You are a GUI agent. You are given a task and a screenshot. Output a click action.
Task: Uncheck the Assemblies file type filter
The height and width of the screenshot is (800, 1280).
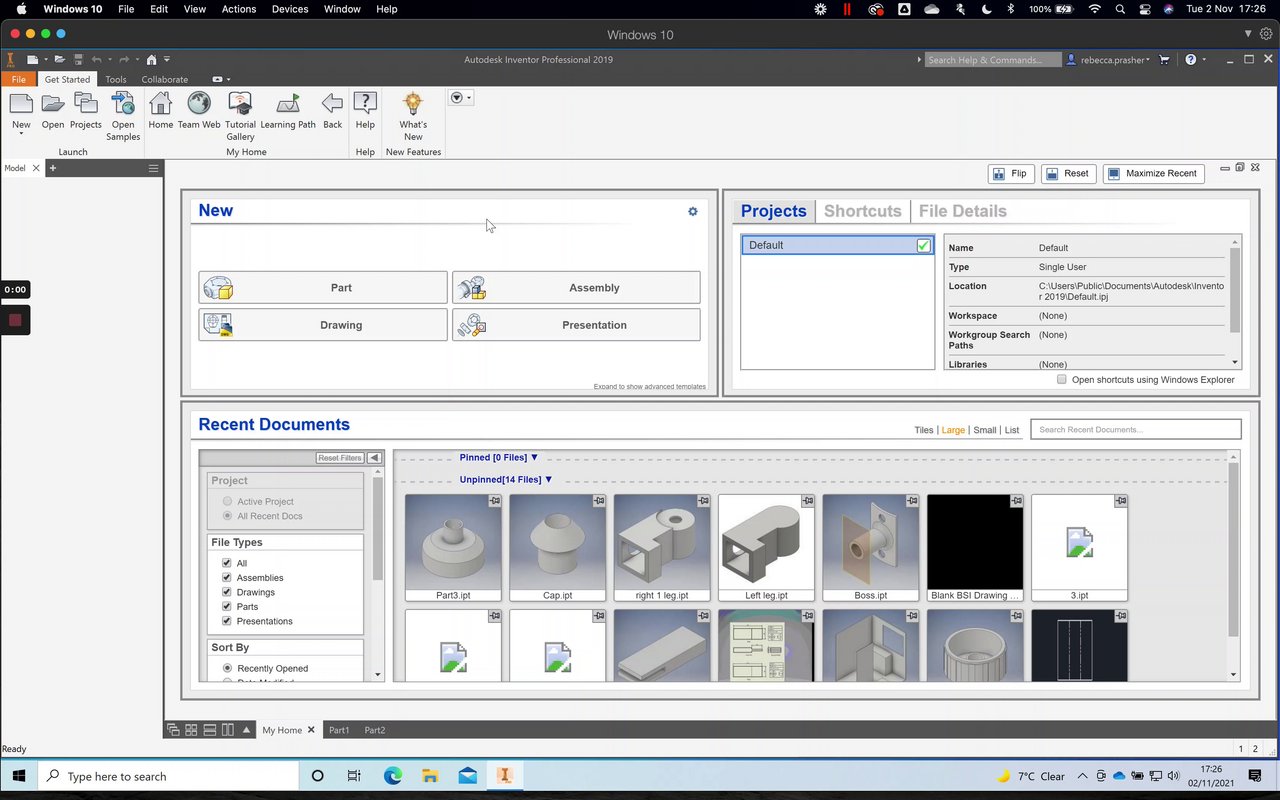click(227, 578)
